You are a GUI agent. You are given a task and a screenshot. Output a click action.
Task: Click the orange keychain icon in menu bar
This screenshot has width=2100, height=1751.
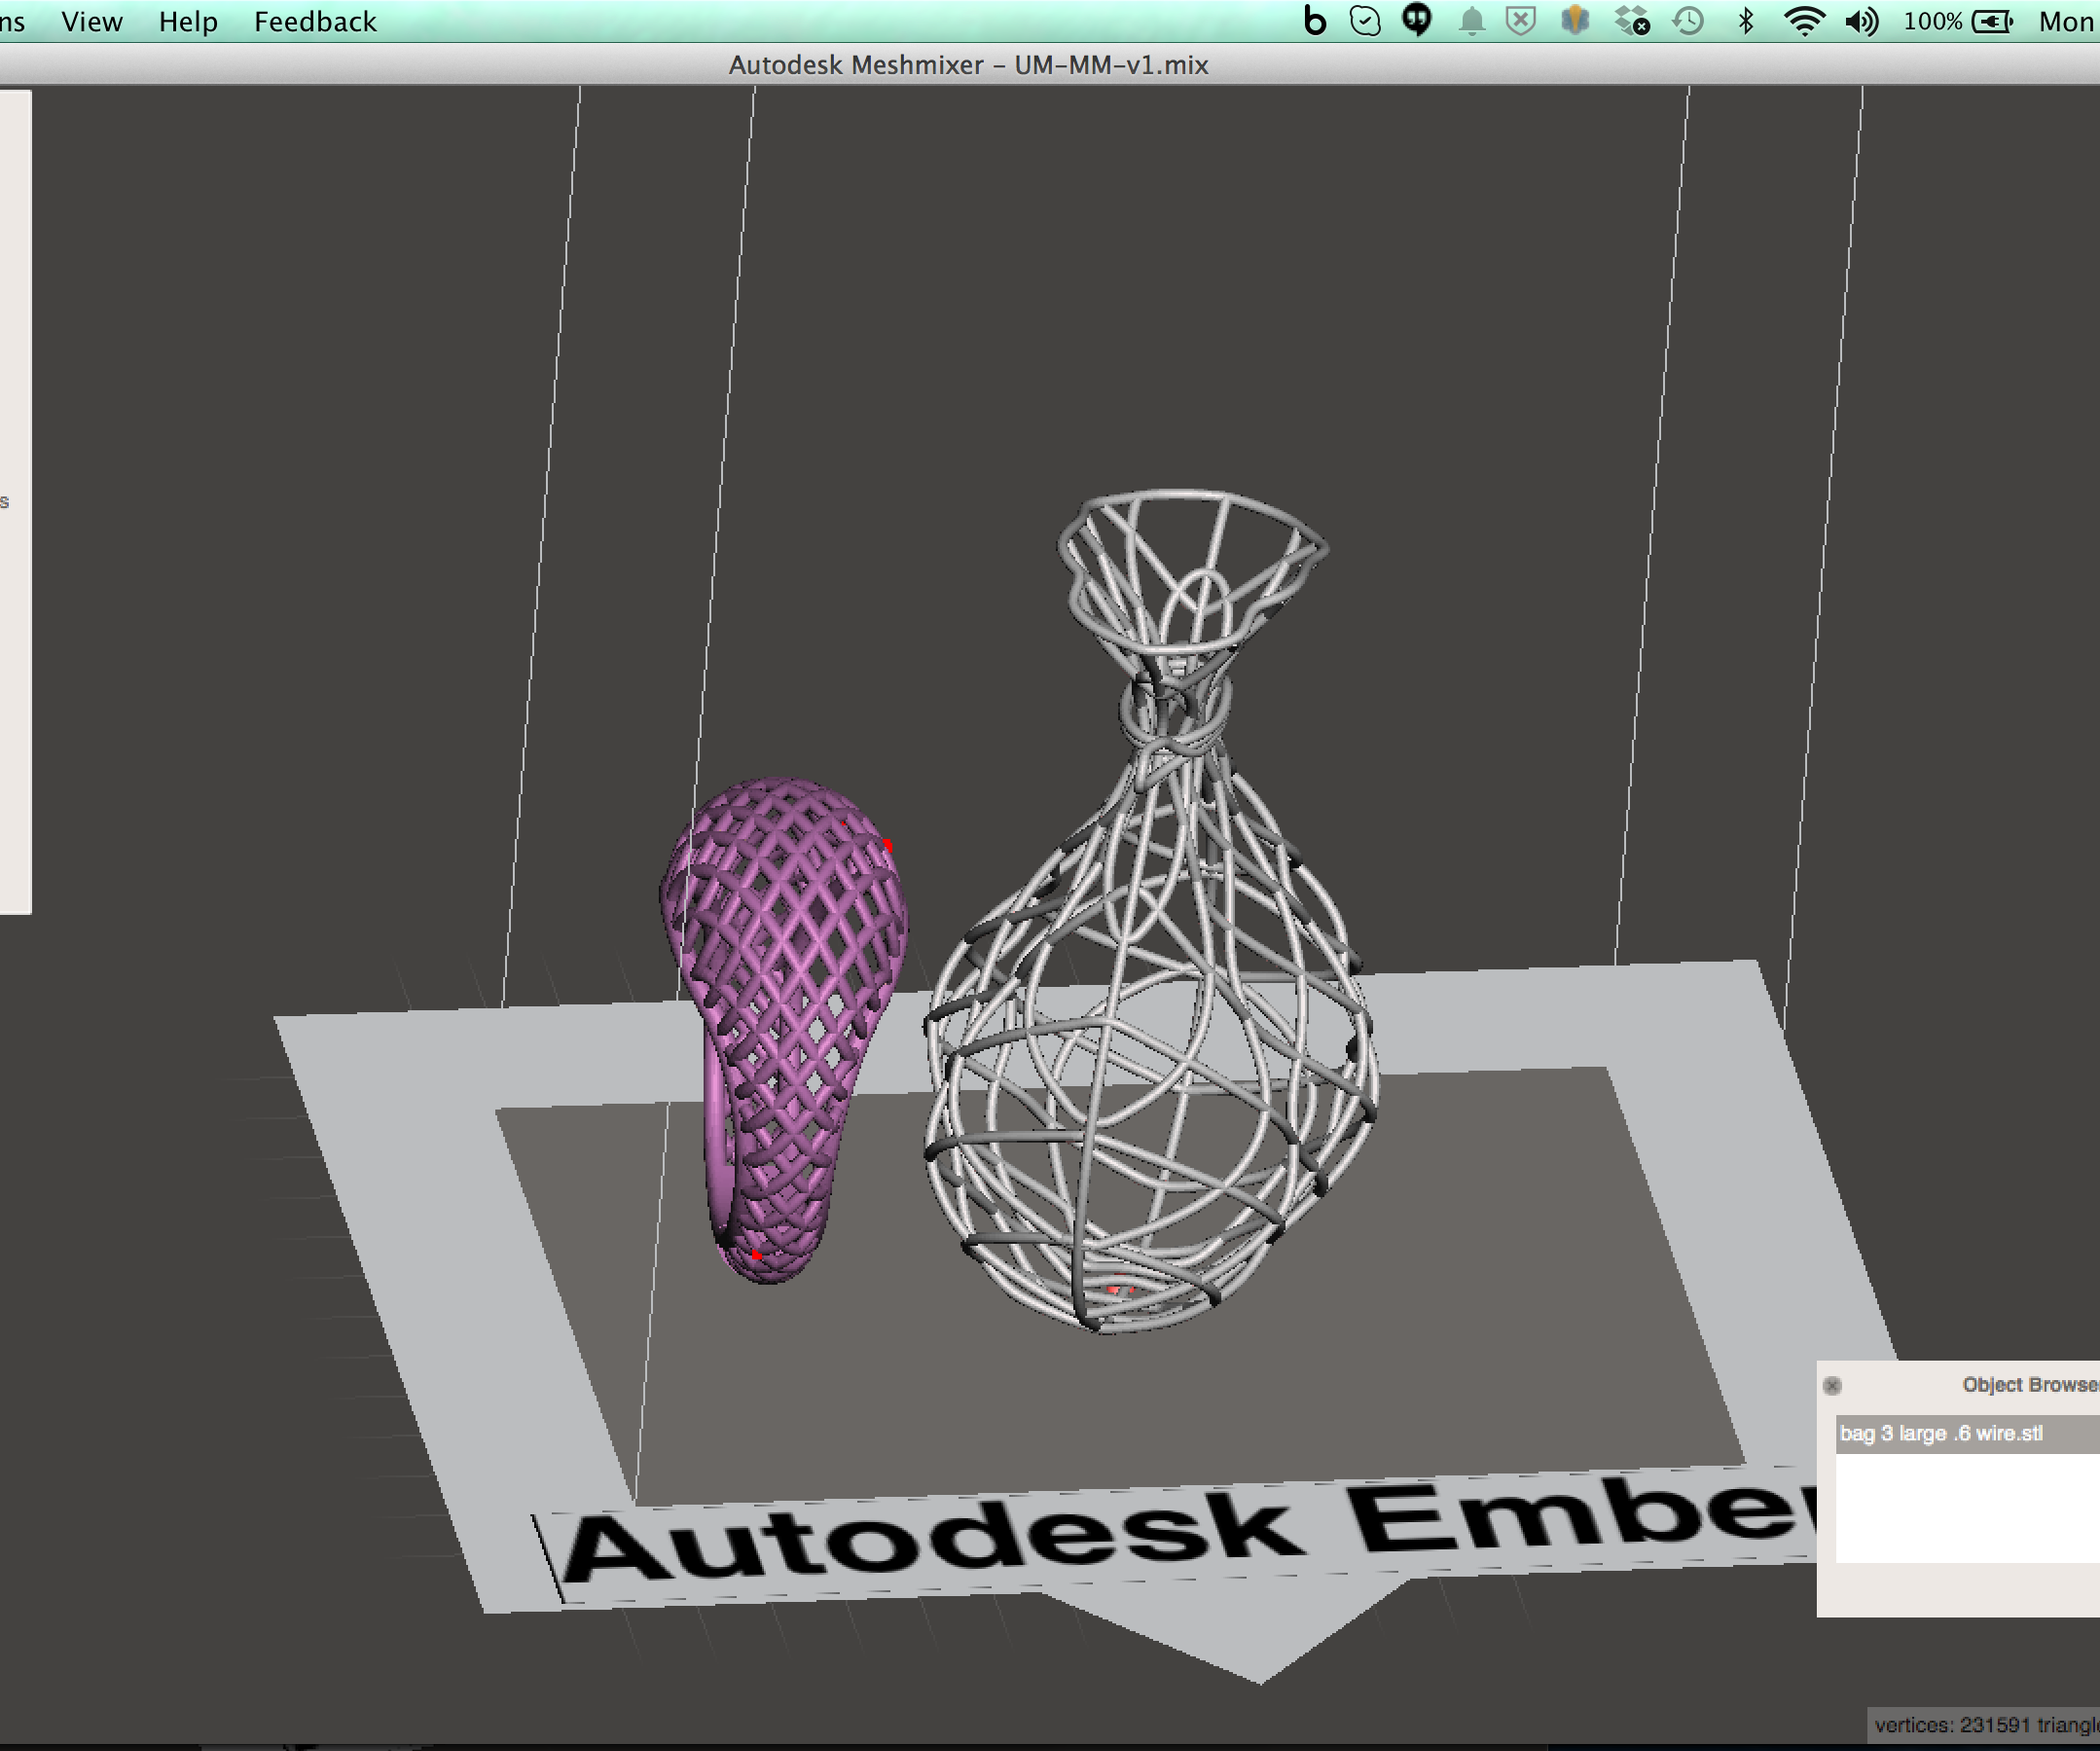coord(1576,20)
